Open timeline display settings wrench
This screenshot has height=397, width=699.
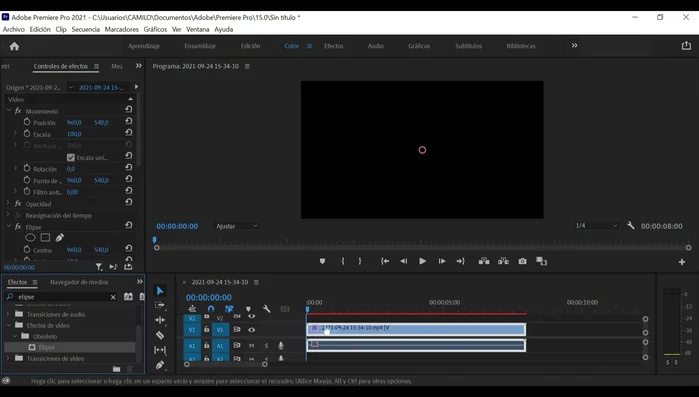[x=267, y=309]
